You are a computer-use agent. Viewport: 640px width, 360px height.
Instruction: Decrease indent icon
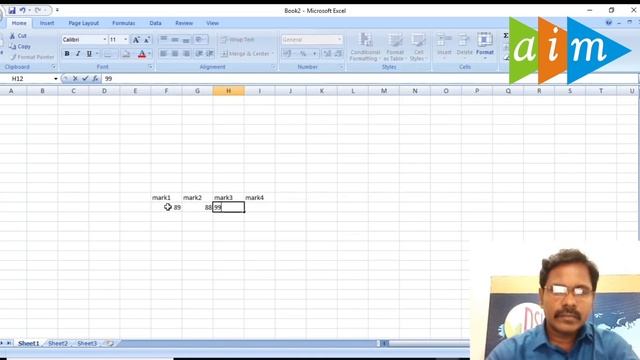[x=199, y=54]
